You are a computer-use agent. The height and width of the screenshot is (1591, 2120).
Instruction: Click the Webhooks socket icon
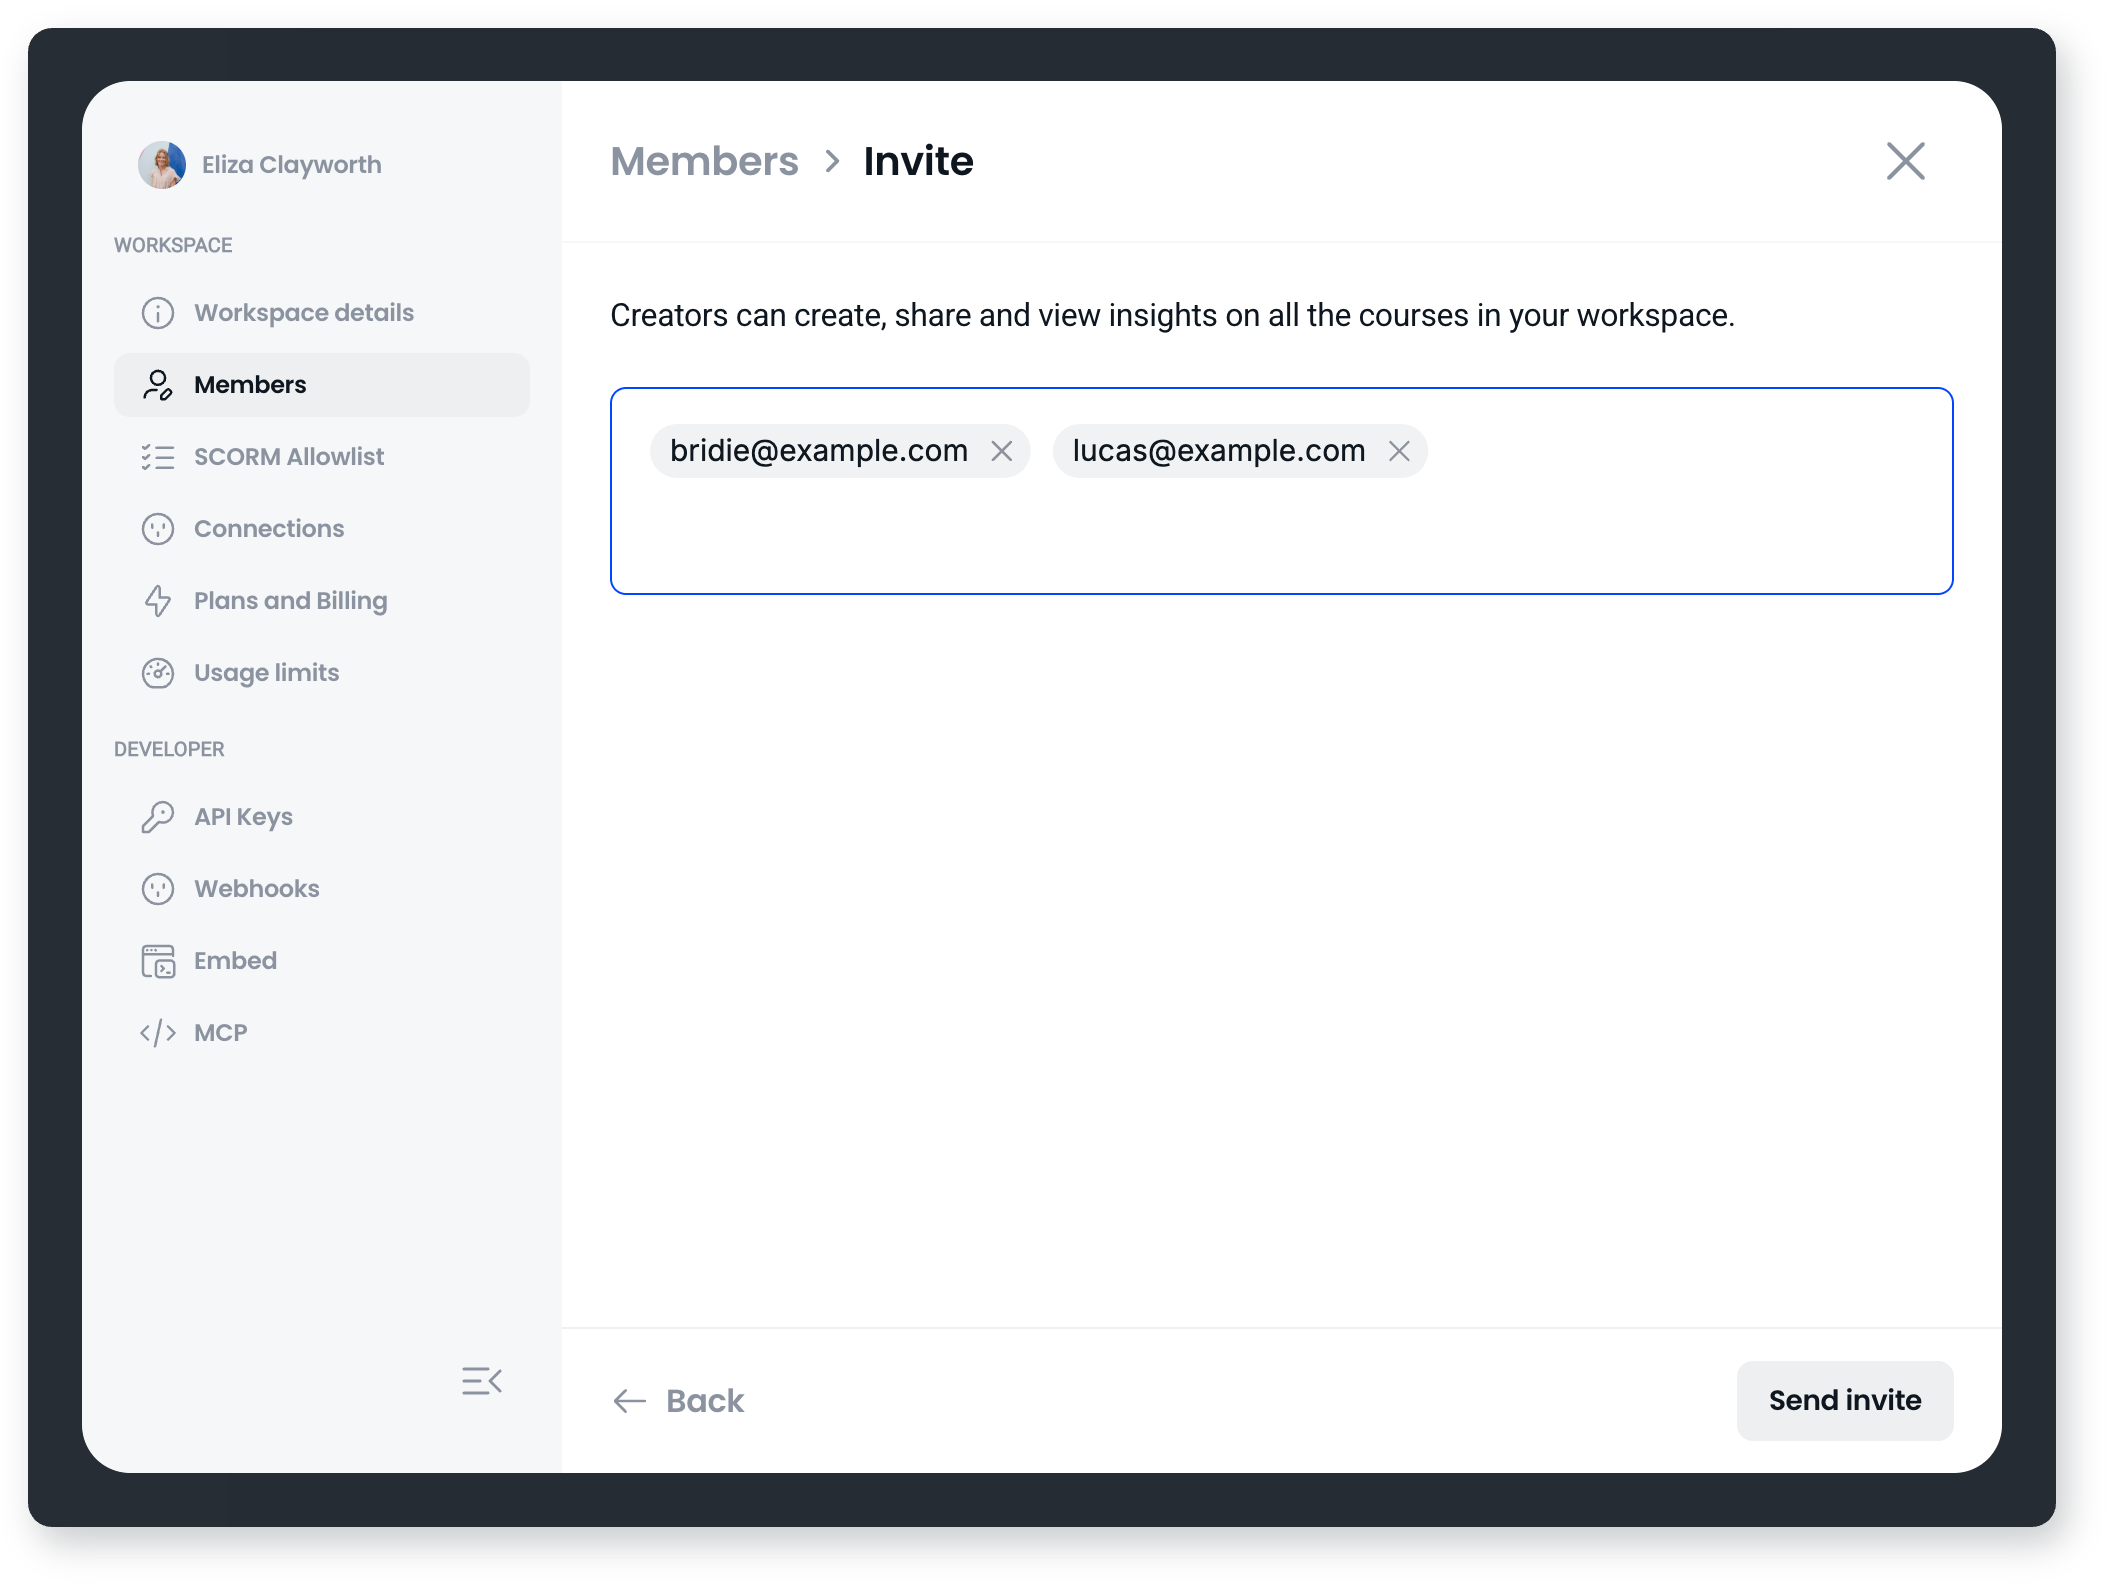point(158,889)
